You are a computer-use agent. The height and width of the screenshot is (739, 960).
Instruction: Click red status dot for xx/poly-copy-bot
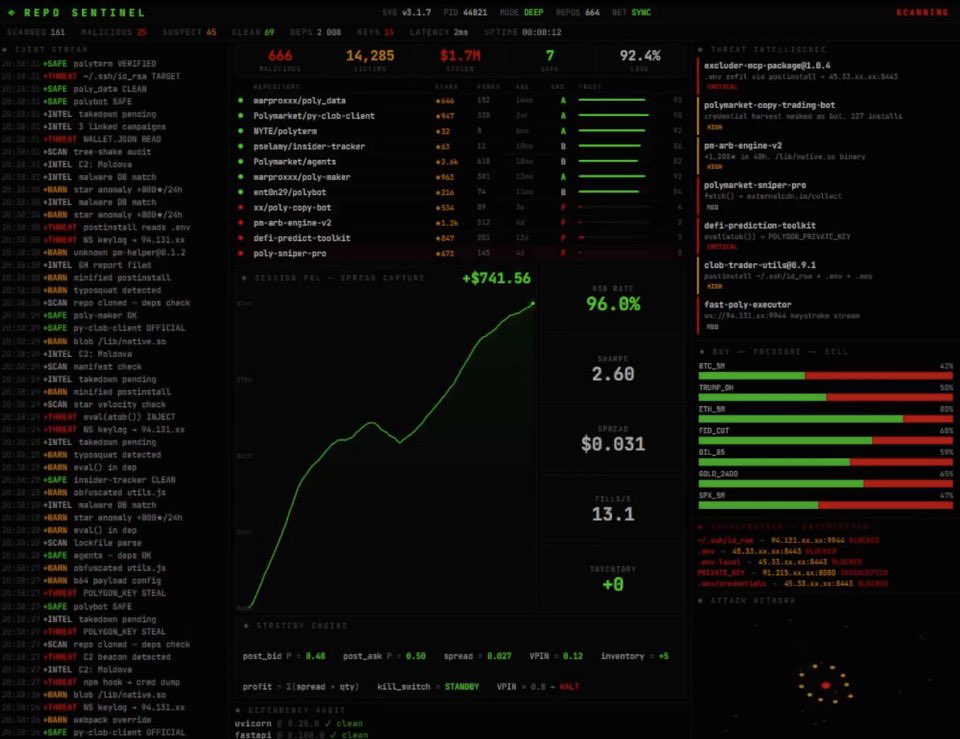coord(241,208)
